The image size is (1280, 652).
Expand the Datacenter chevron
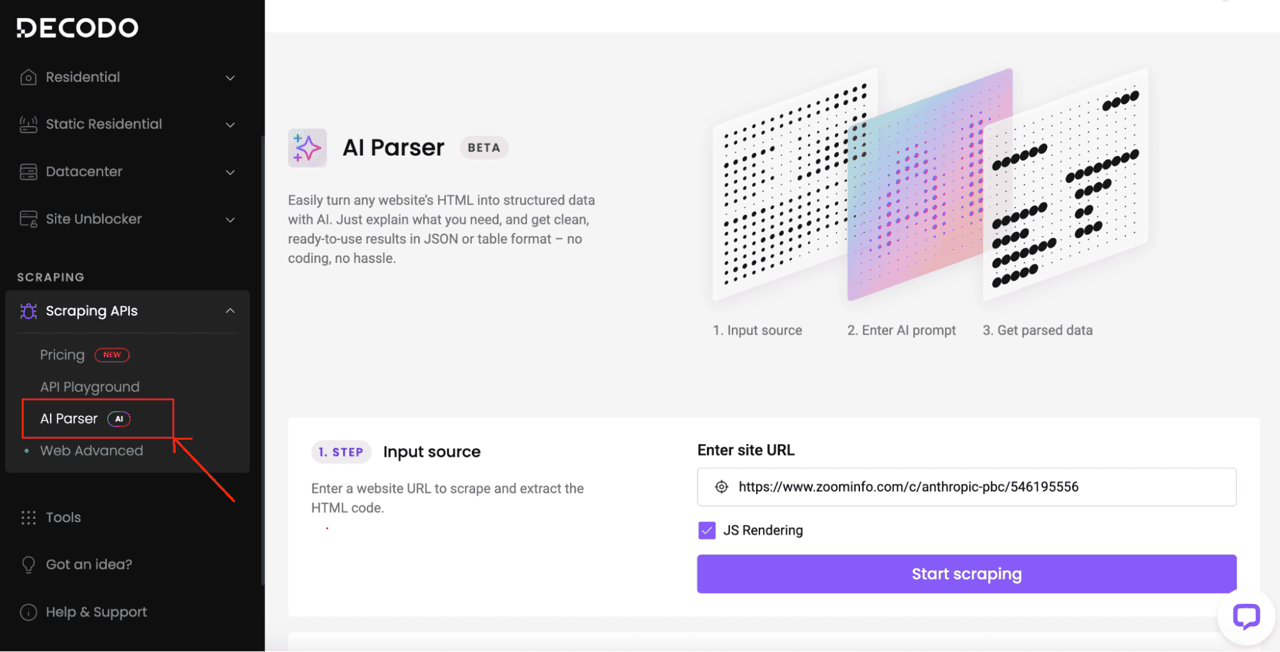(x=230, y=172)
